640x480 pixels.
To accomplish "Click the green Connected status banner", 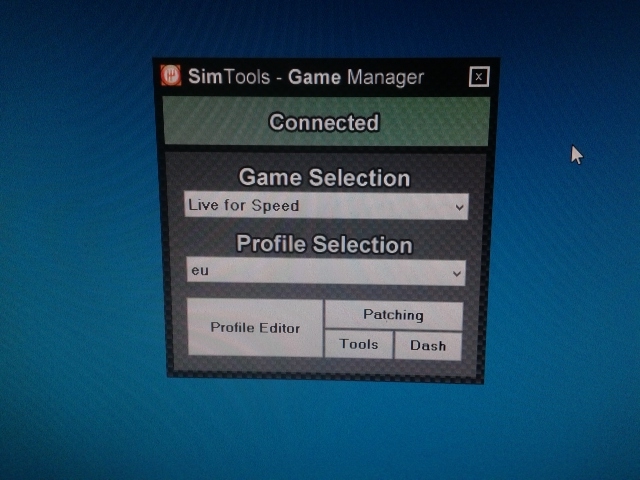I will [x=326, y=122].
